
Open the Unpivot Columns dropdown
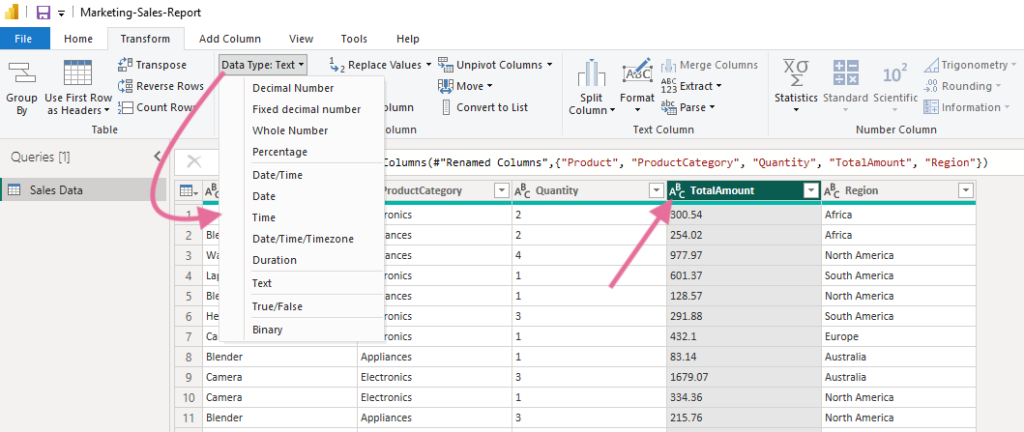point(495,65)
